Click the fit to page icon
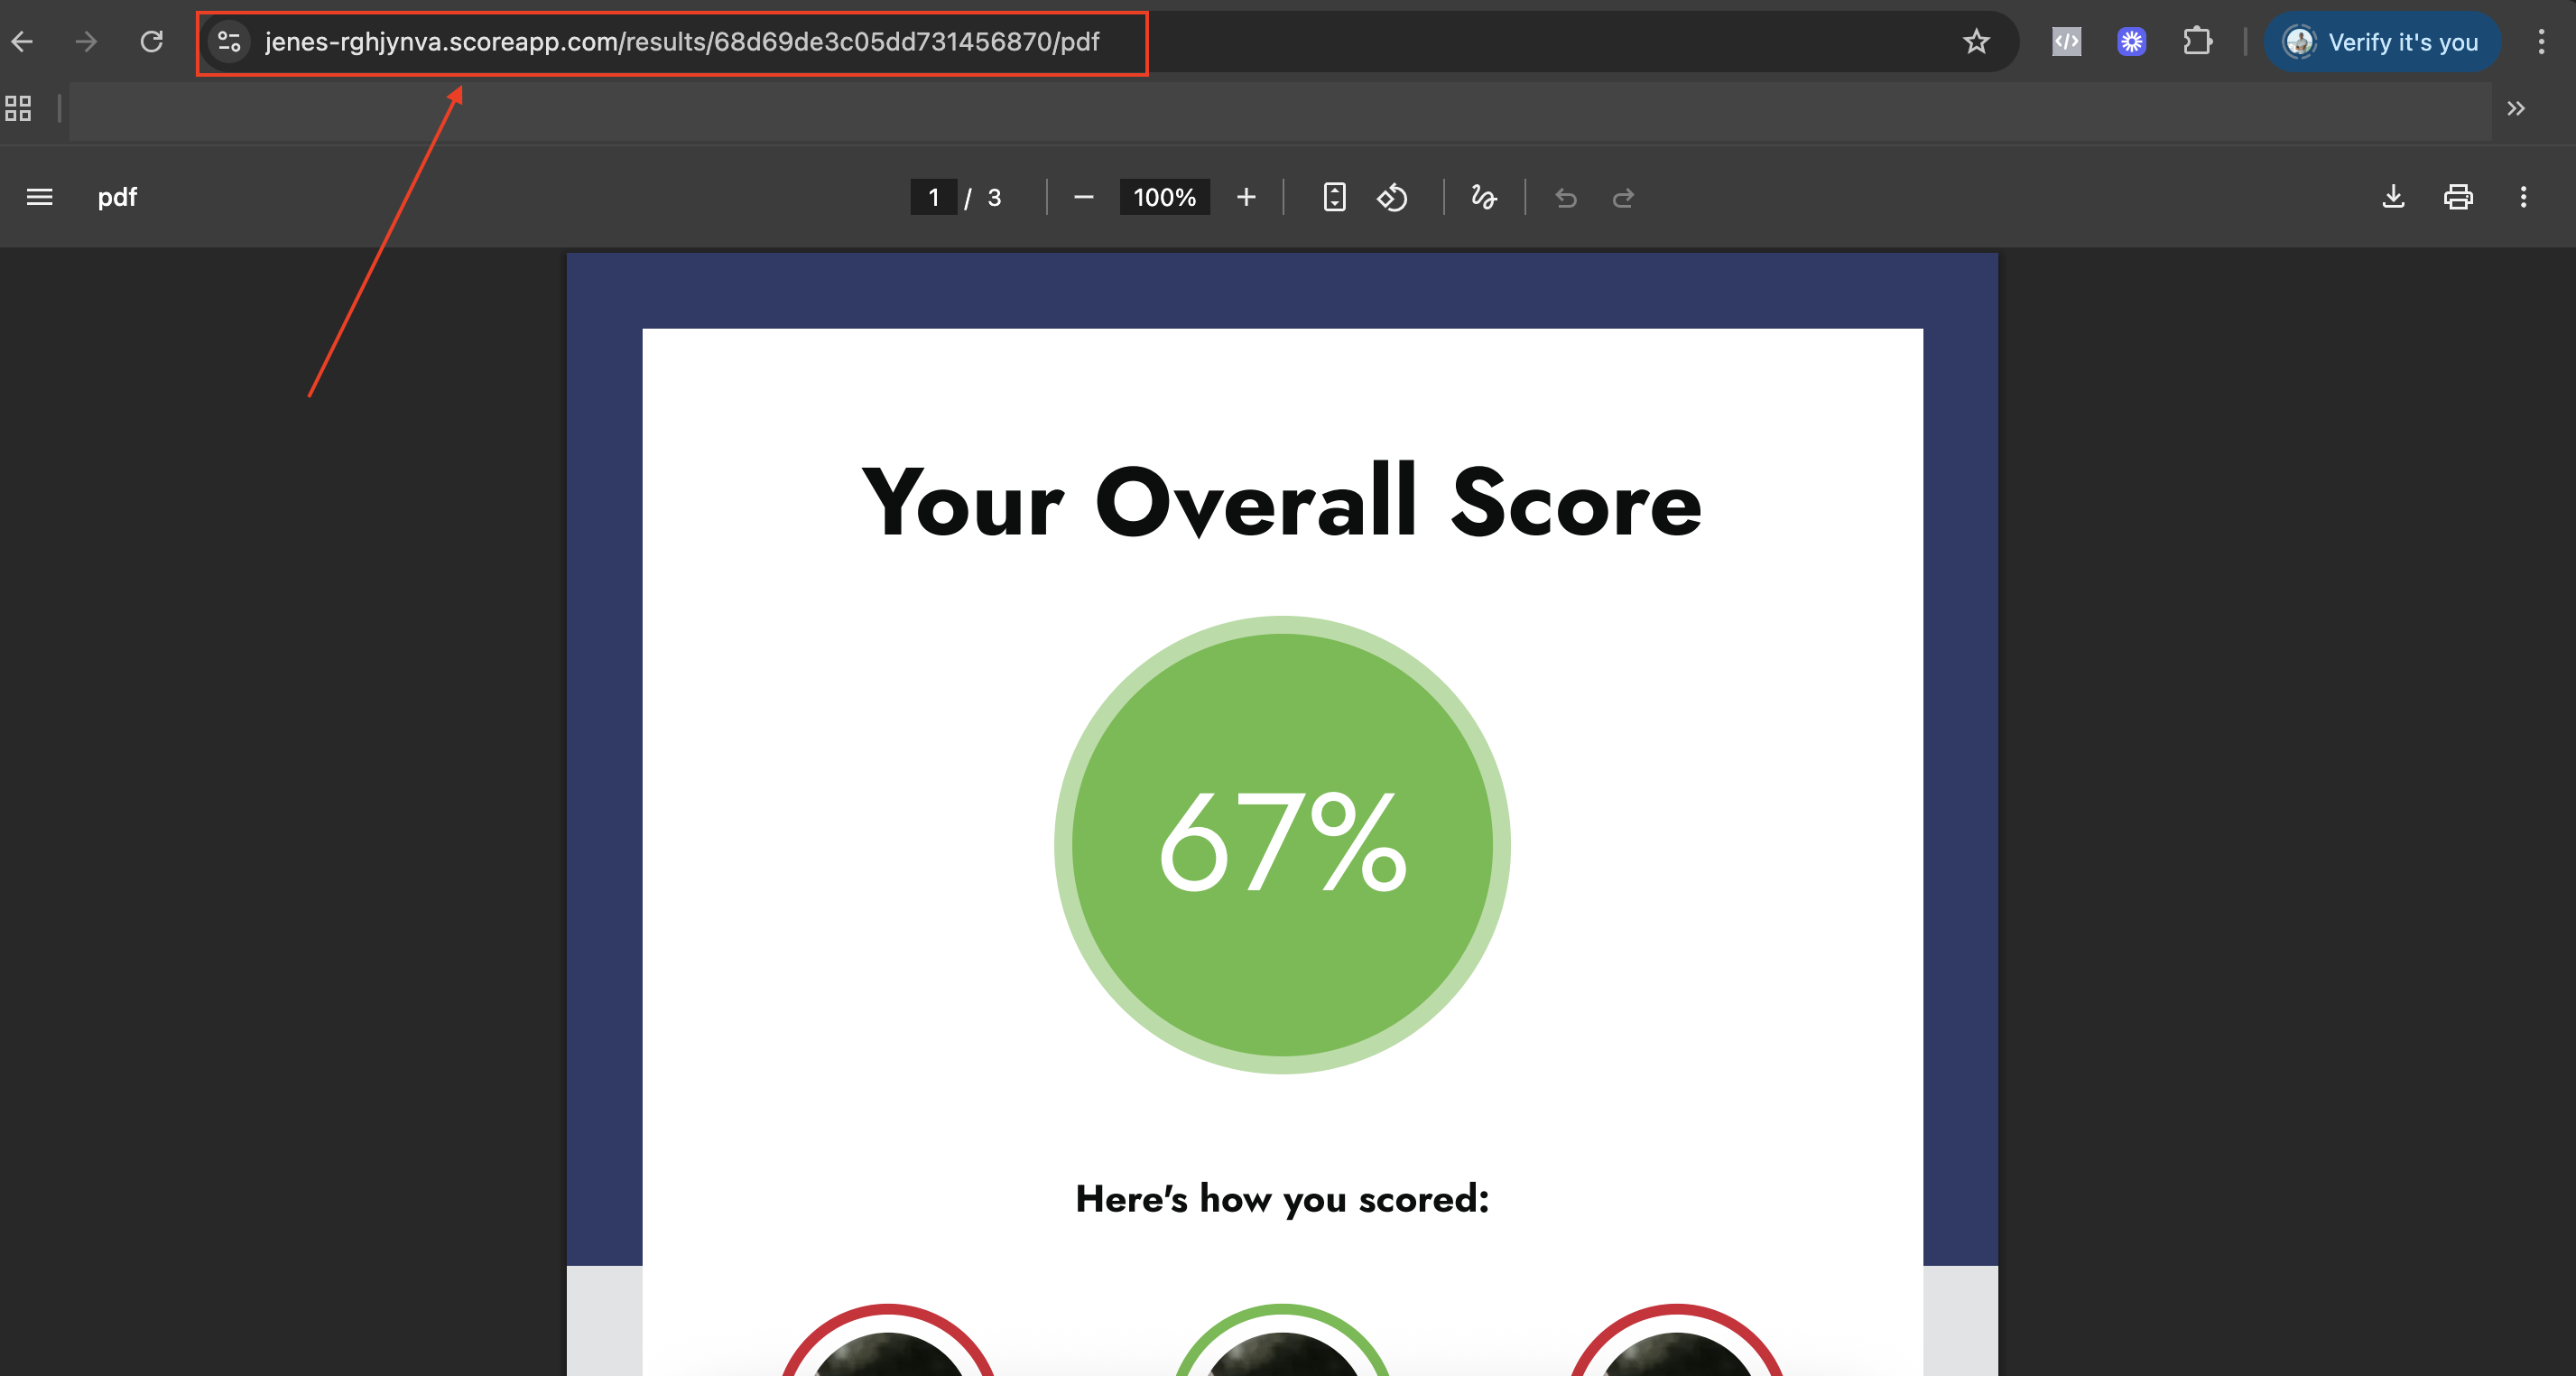The image size is (2576, 1376). click(1334, 197)
